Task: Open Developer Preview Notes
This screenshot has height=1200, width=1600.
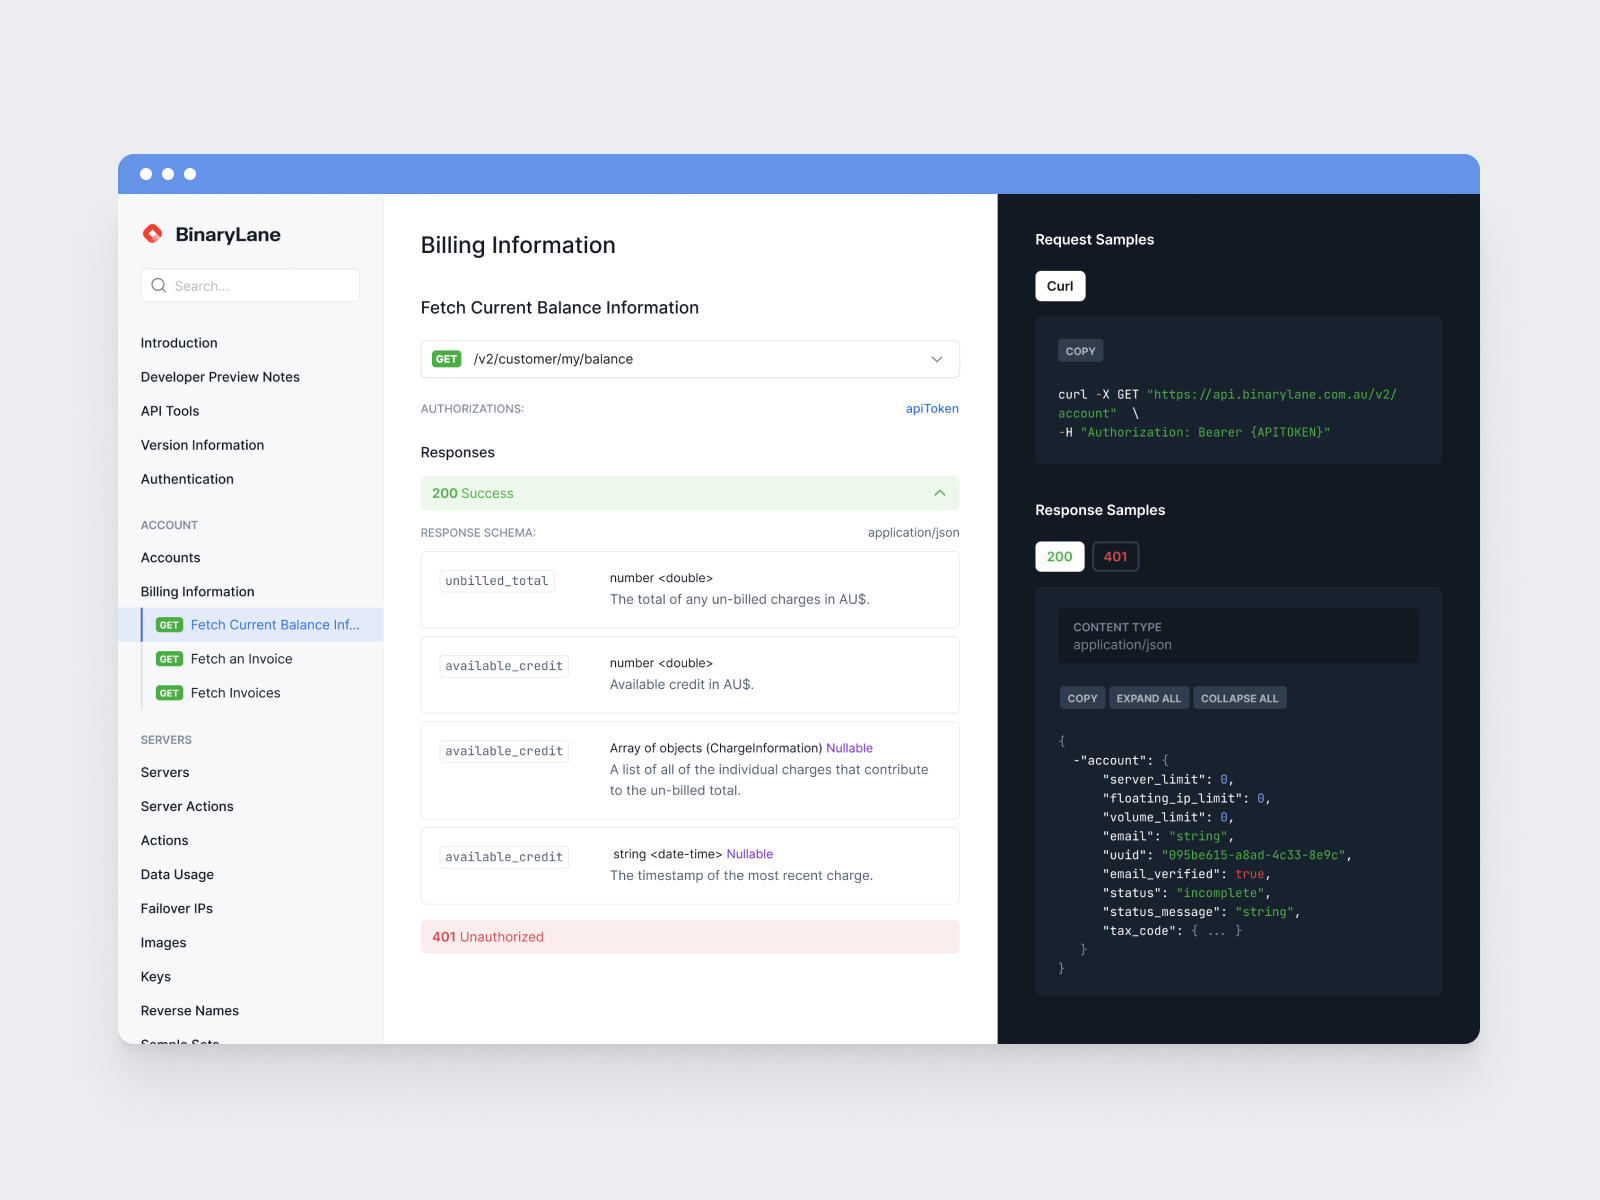Action: [220, 377]
